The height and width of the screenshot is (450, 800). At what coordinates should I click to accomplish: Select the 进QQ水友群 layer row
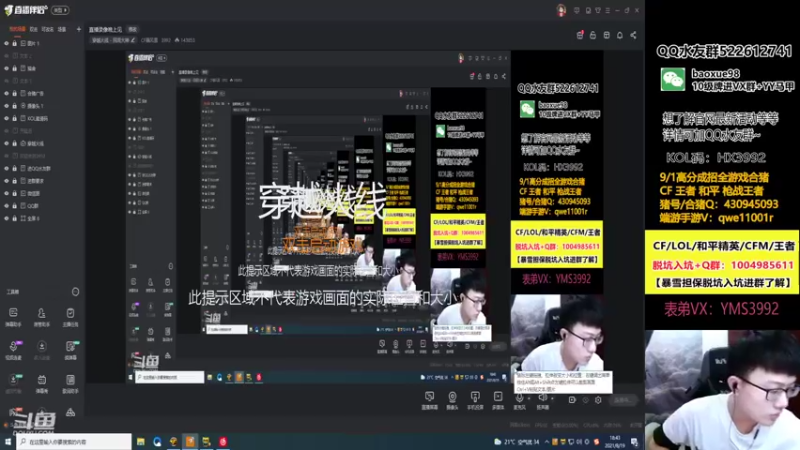coord(42,168)
